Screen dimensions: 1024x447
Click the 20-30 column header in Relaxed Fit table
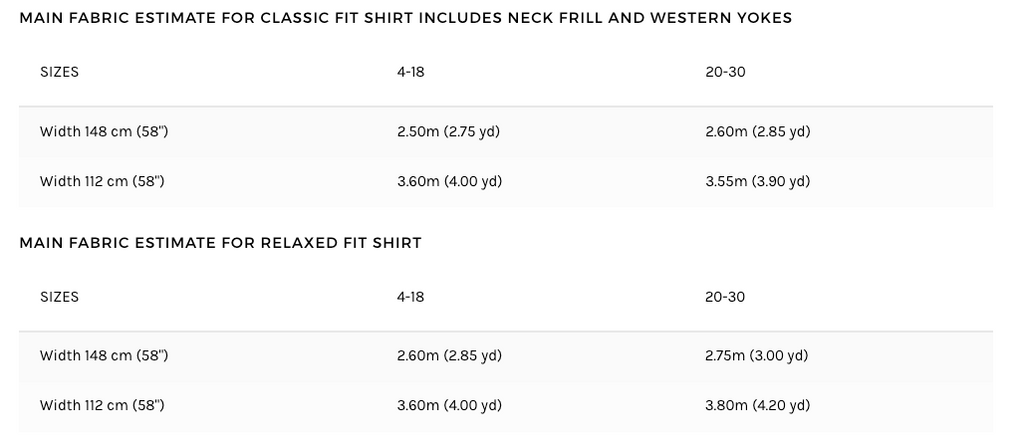pyautogui.click(x=725, y=297)
